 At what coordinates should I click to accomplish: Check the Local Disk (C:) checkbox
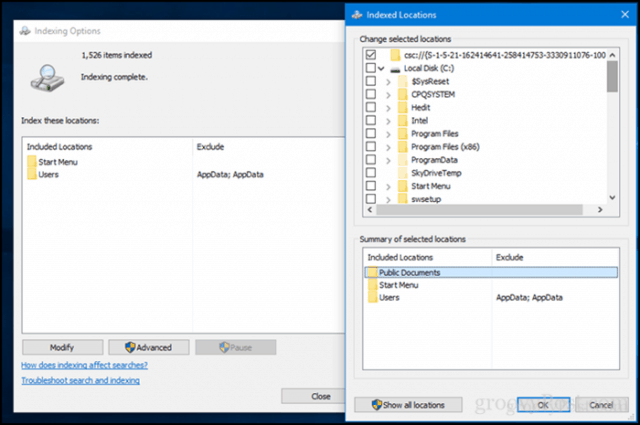371,68
